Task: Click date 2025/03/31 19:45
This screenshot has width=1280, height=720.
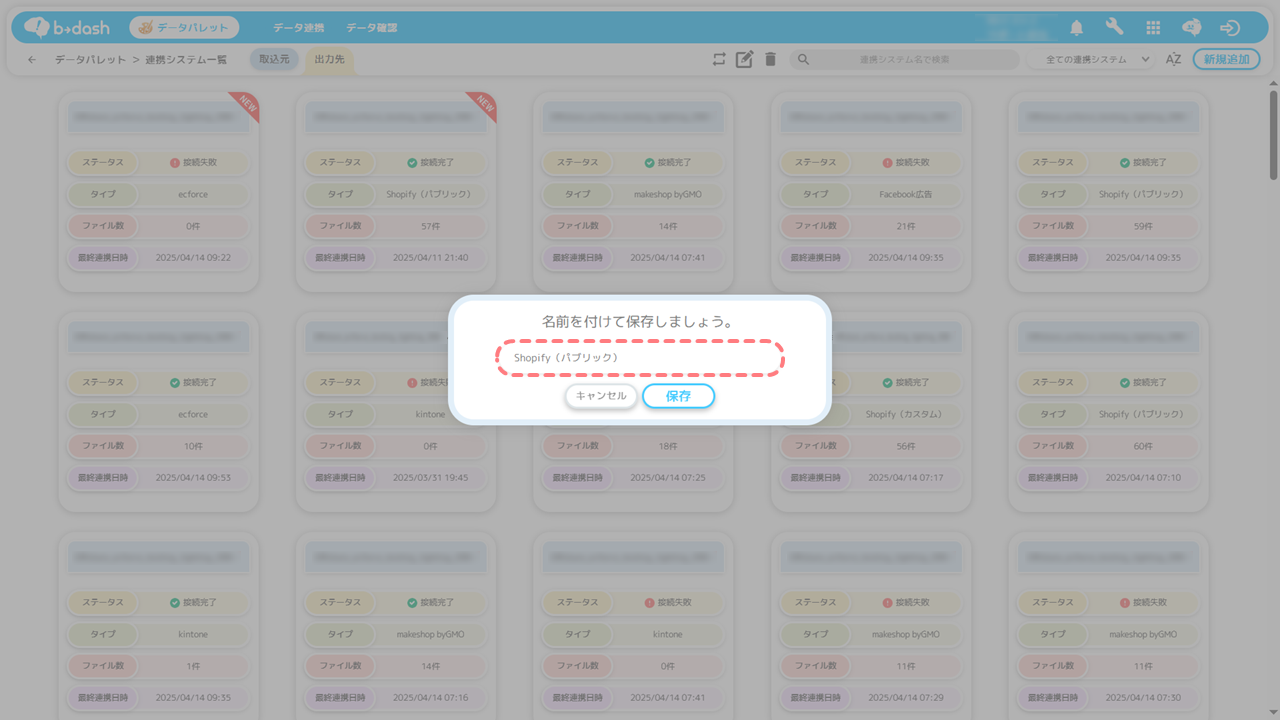Action: 430,478
